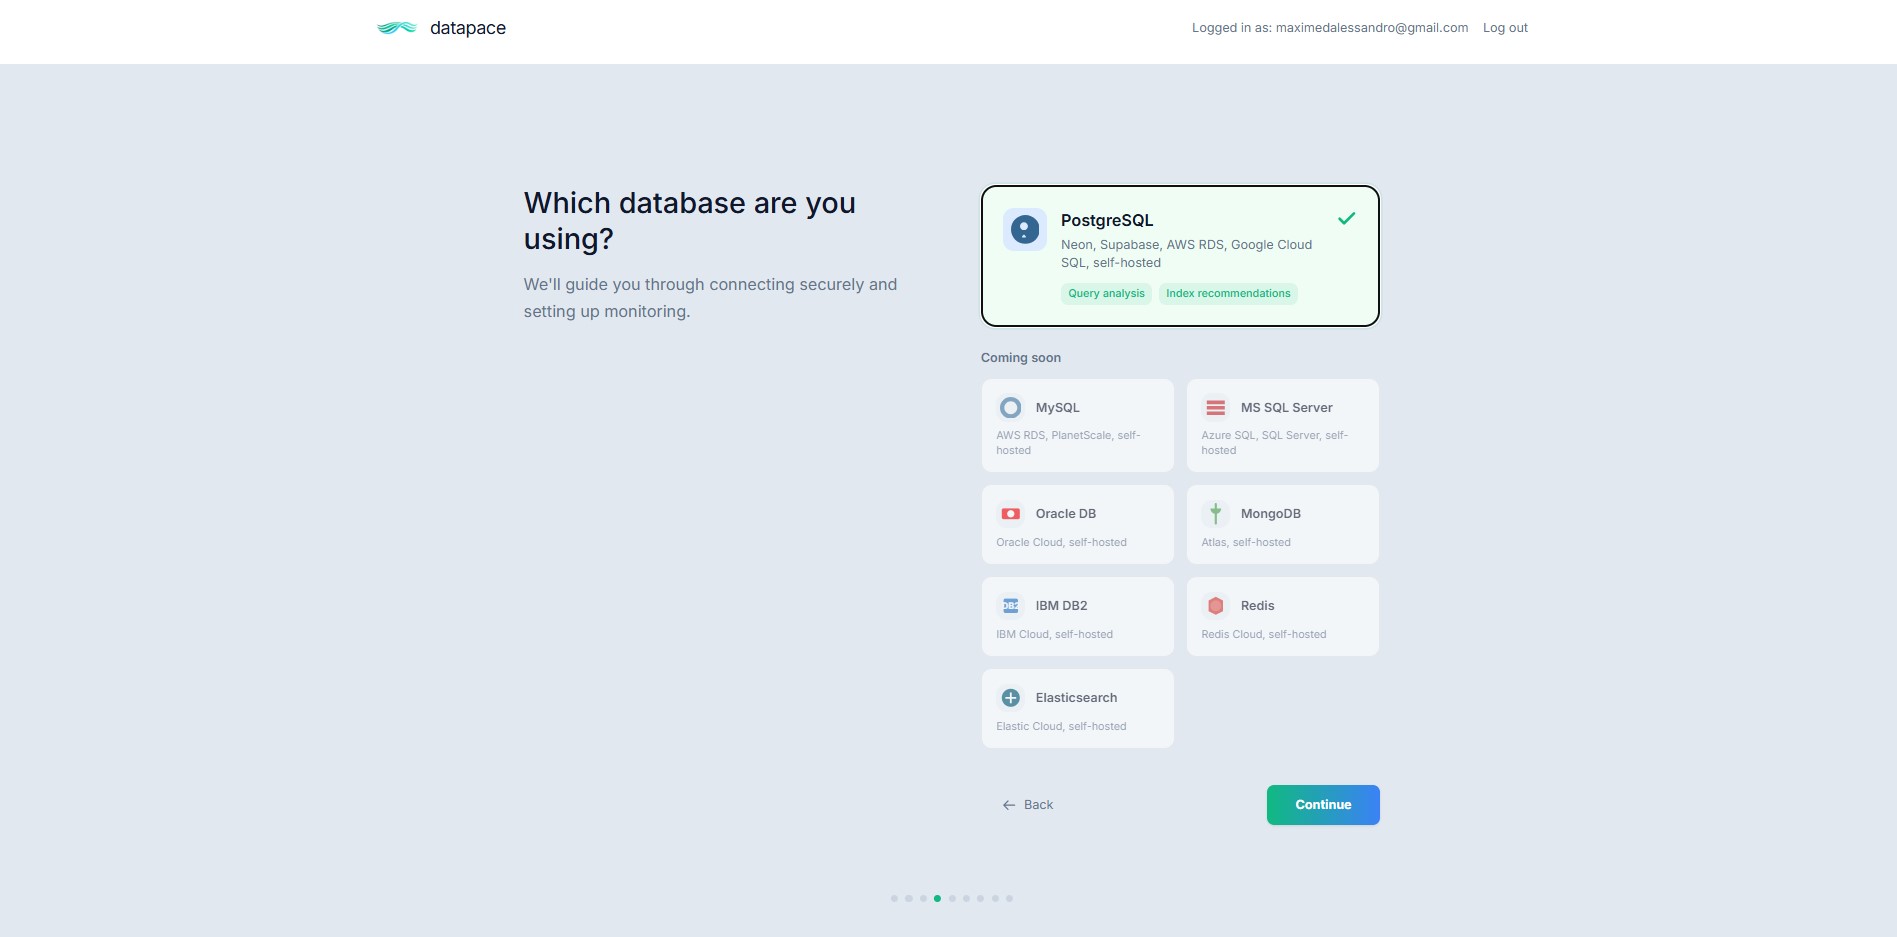
Task: Select the MongoDB database card
Action: coord(1282,523)
